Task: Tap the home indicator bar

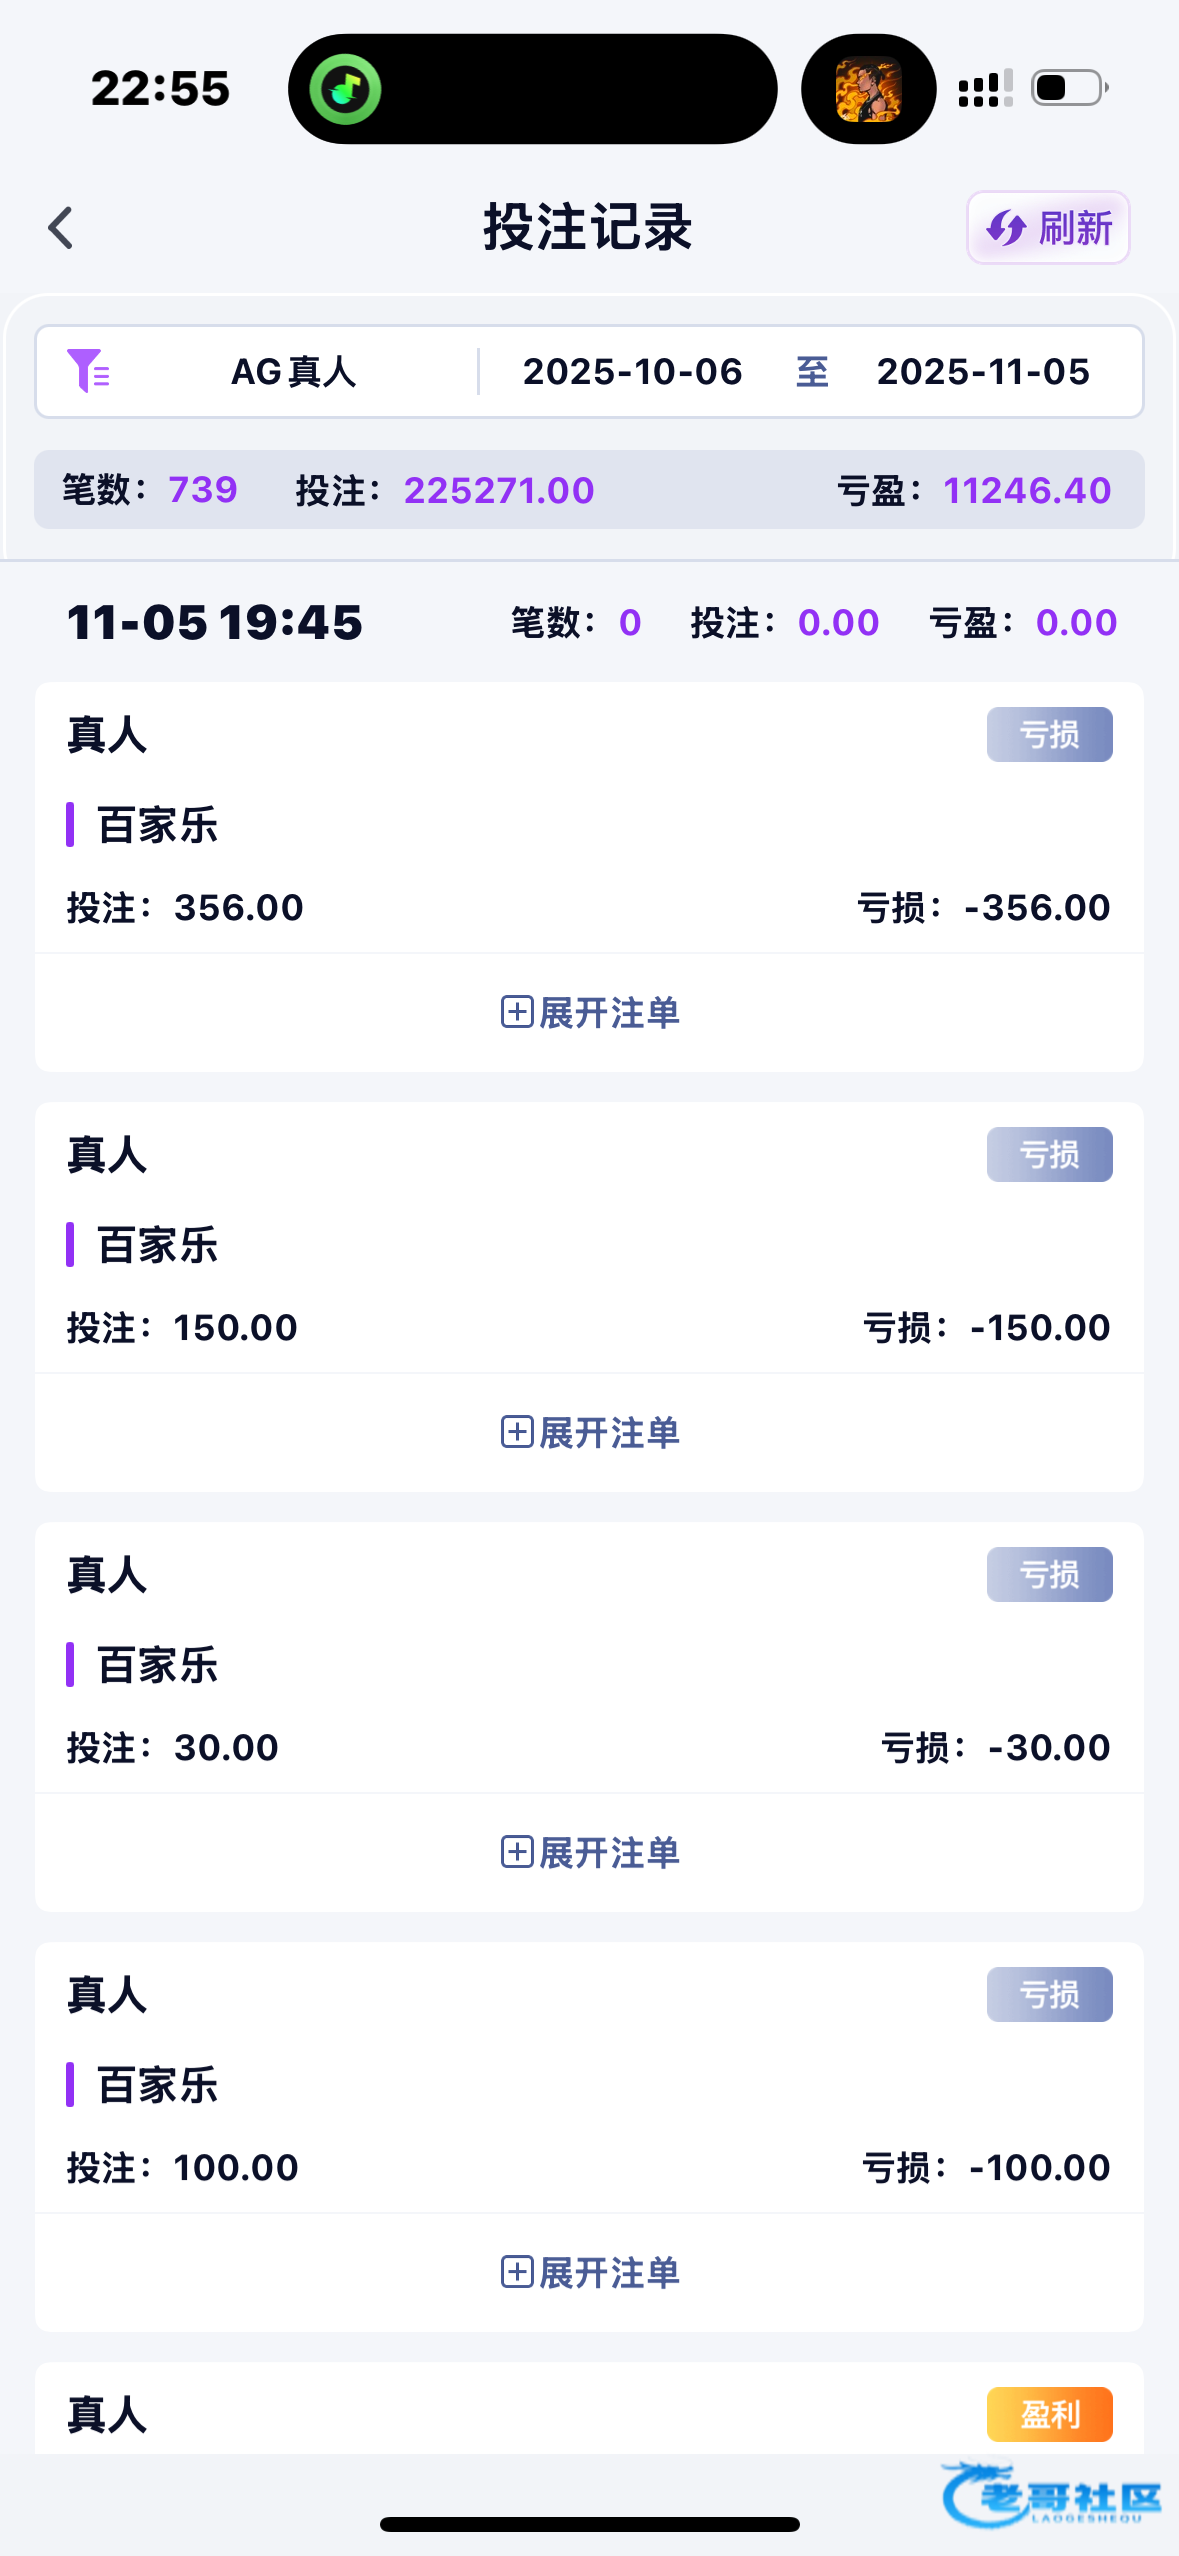Action: pyautogui.click(x=590, y=2525)
